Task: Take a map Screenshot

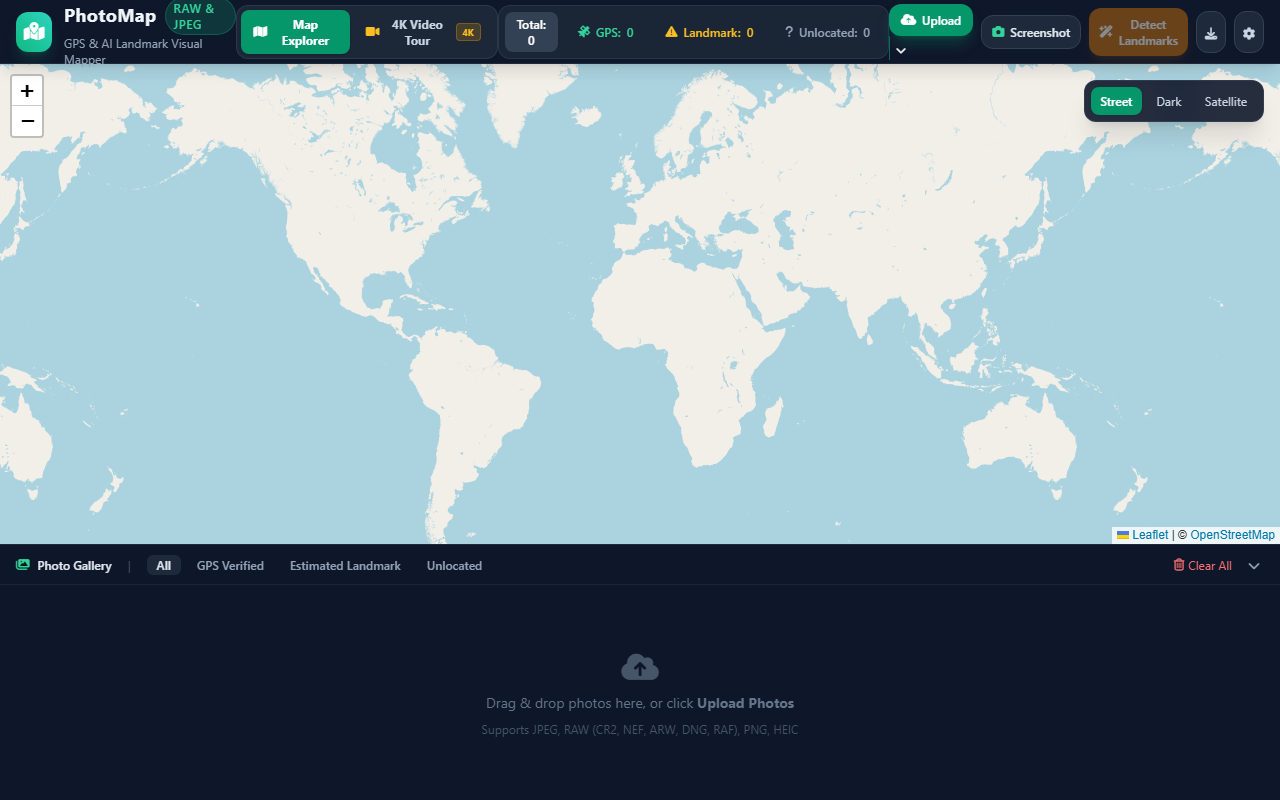Action: [x=1031, y=32]
